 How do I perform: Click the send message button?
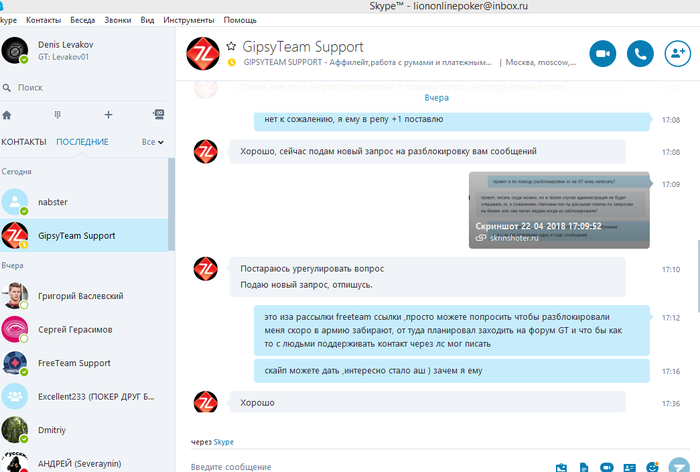click(679, 465)
